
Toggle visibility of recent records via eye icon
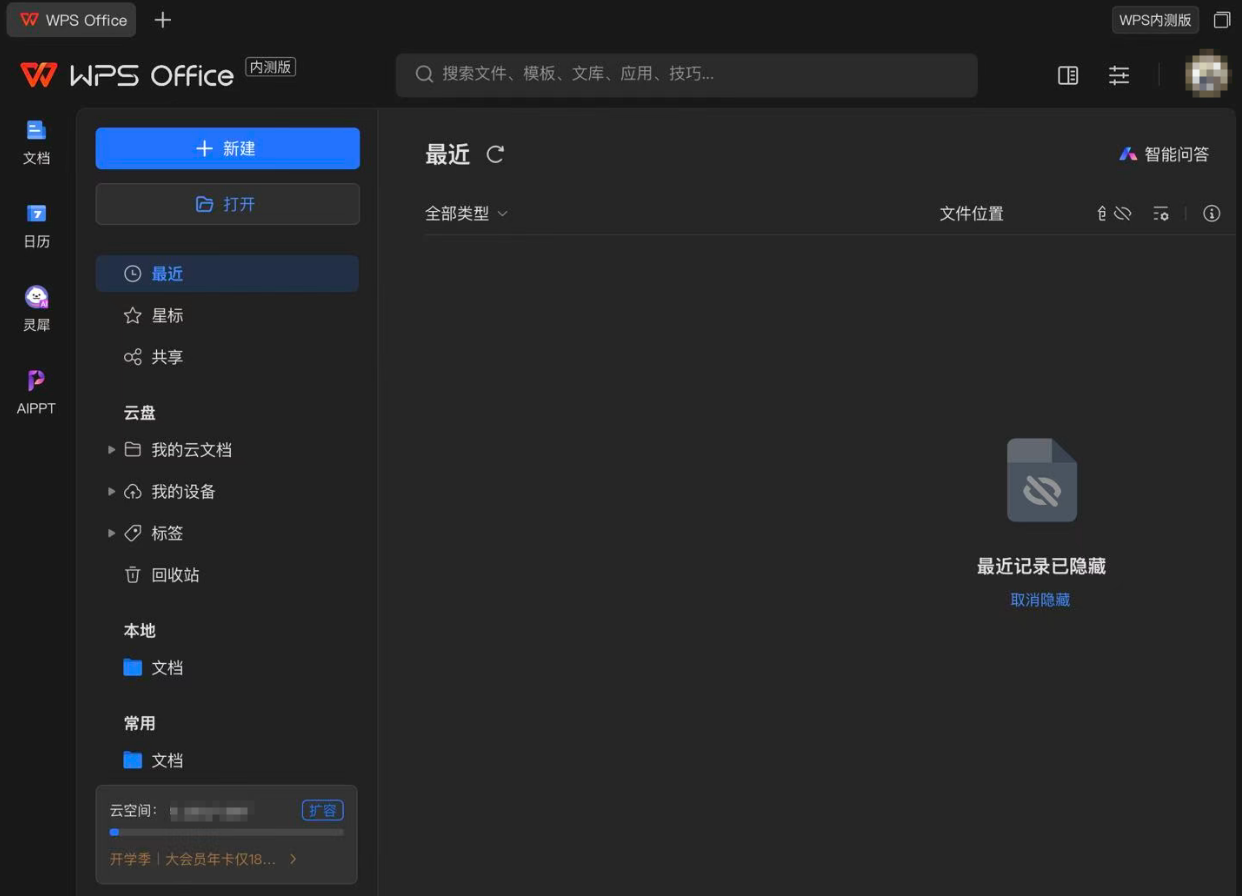pos(1122,213)
